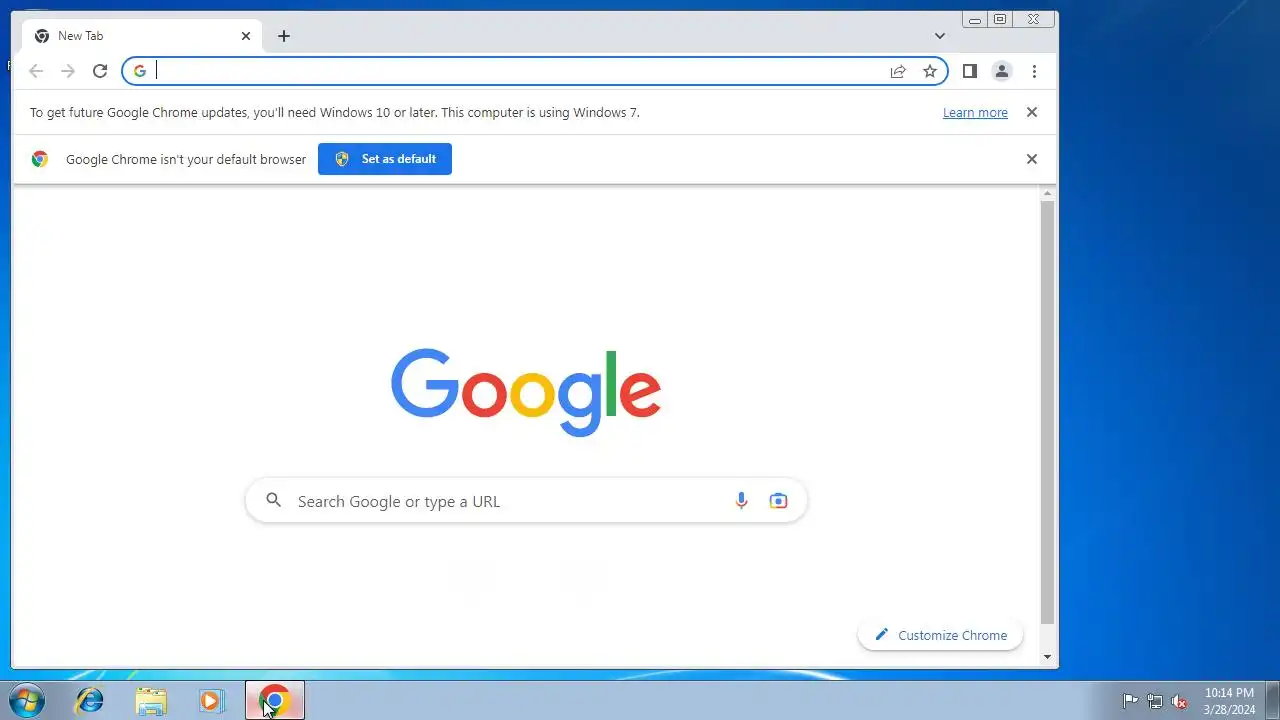Click Customize Chrome button
The image size is (1280, 720).
point(941,635)
